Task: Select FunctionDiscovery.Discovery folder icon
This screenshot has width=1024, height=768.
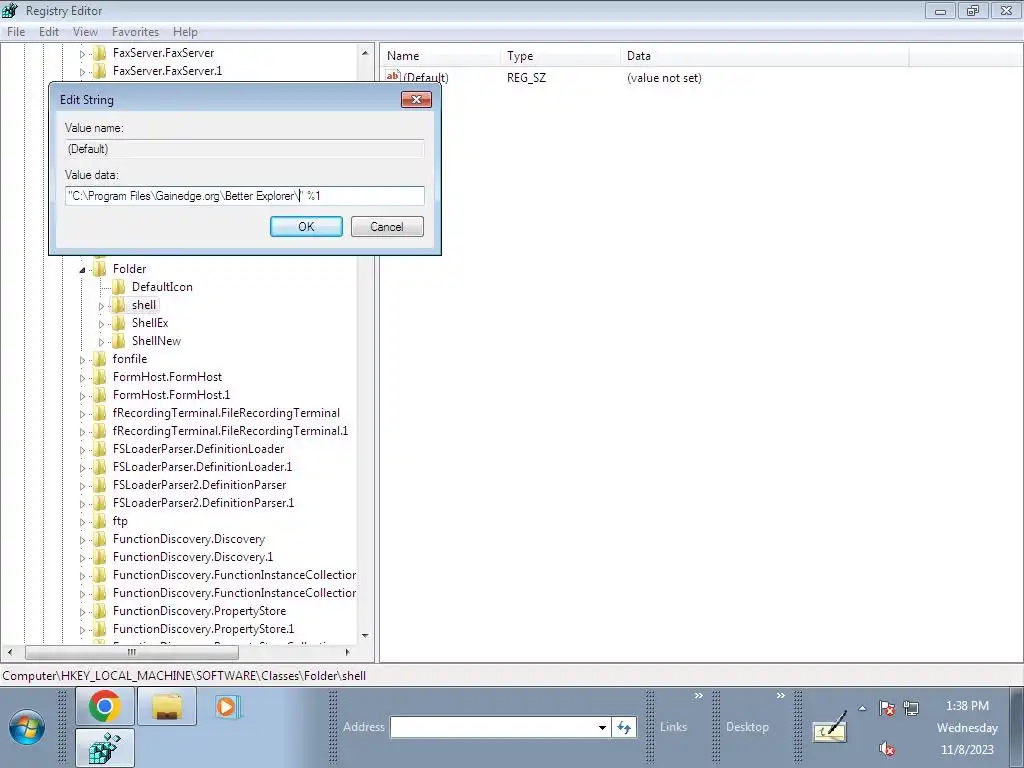Action: coord(99,539)
